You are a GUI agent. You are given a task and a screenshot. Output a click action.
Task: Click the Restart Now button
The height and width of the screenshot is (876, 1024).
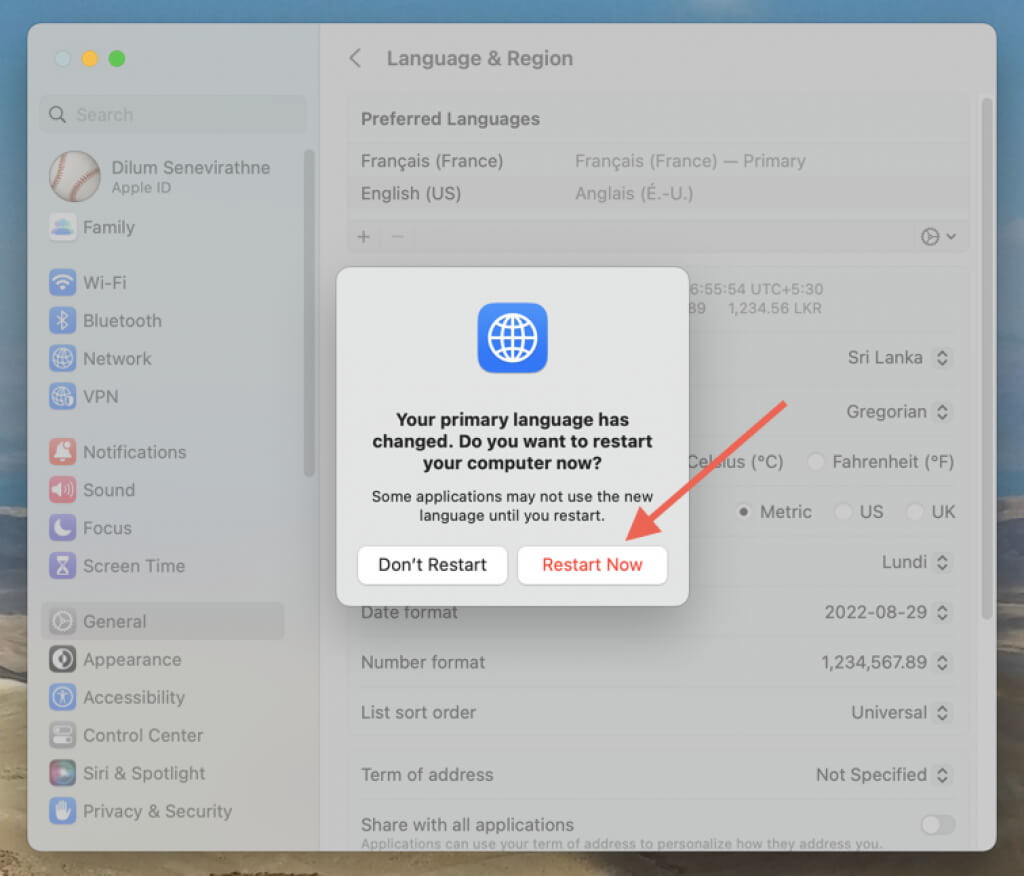point(592,565)
